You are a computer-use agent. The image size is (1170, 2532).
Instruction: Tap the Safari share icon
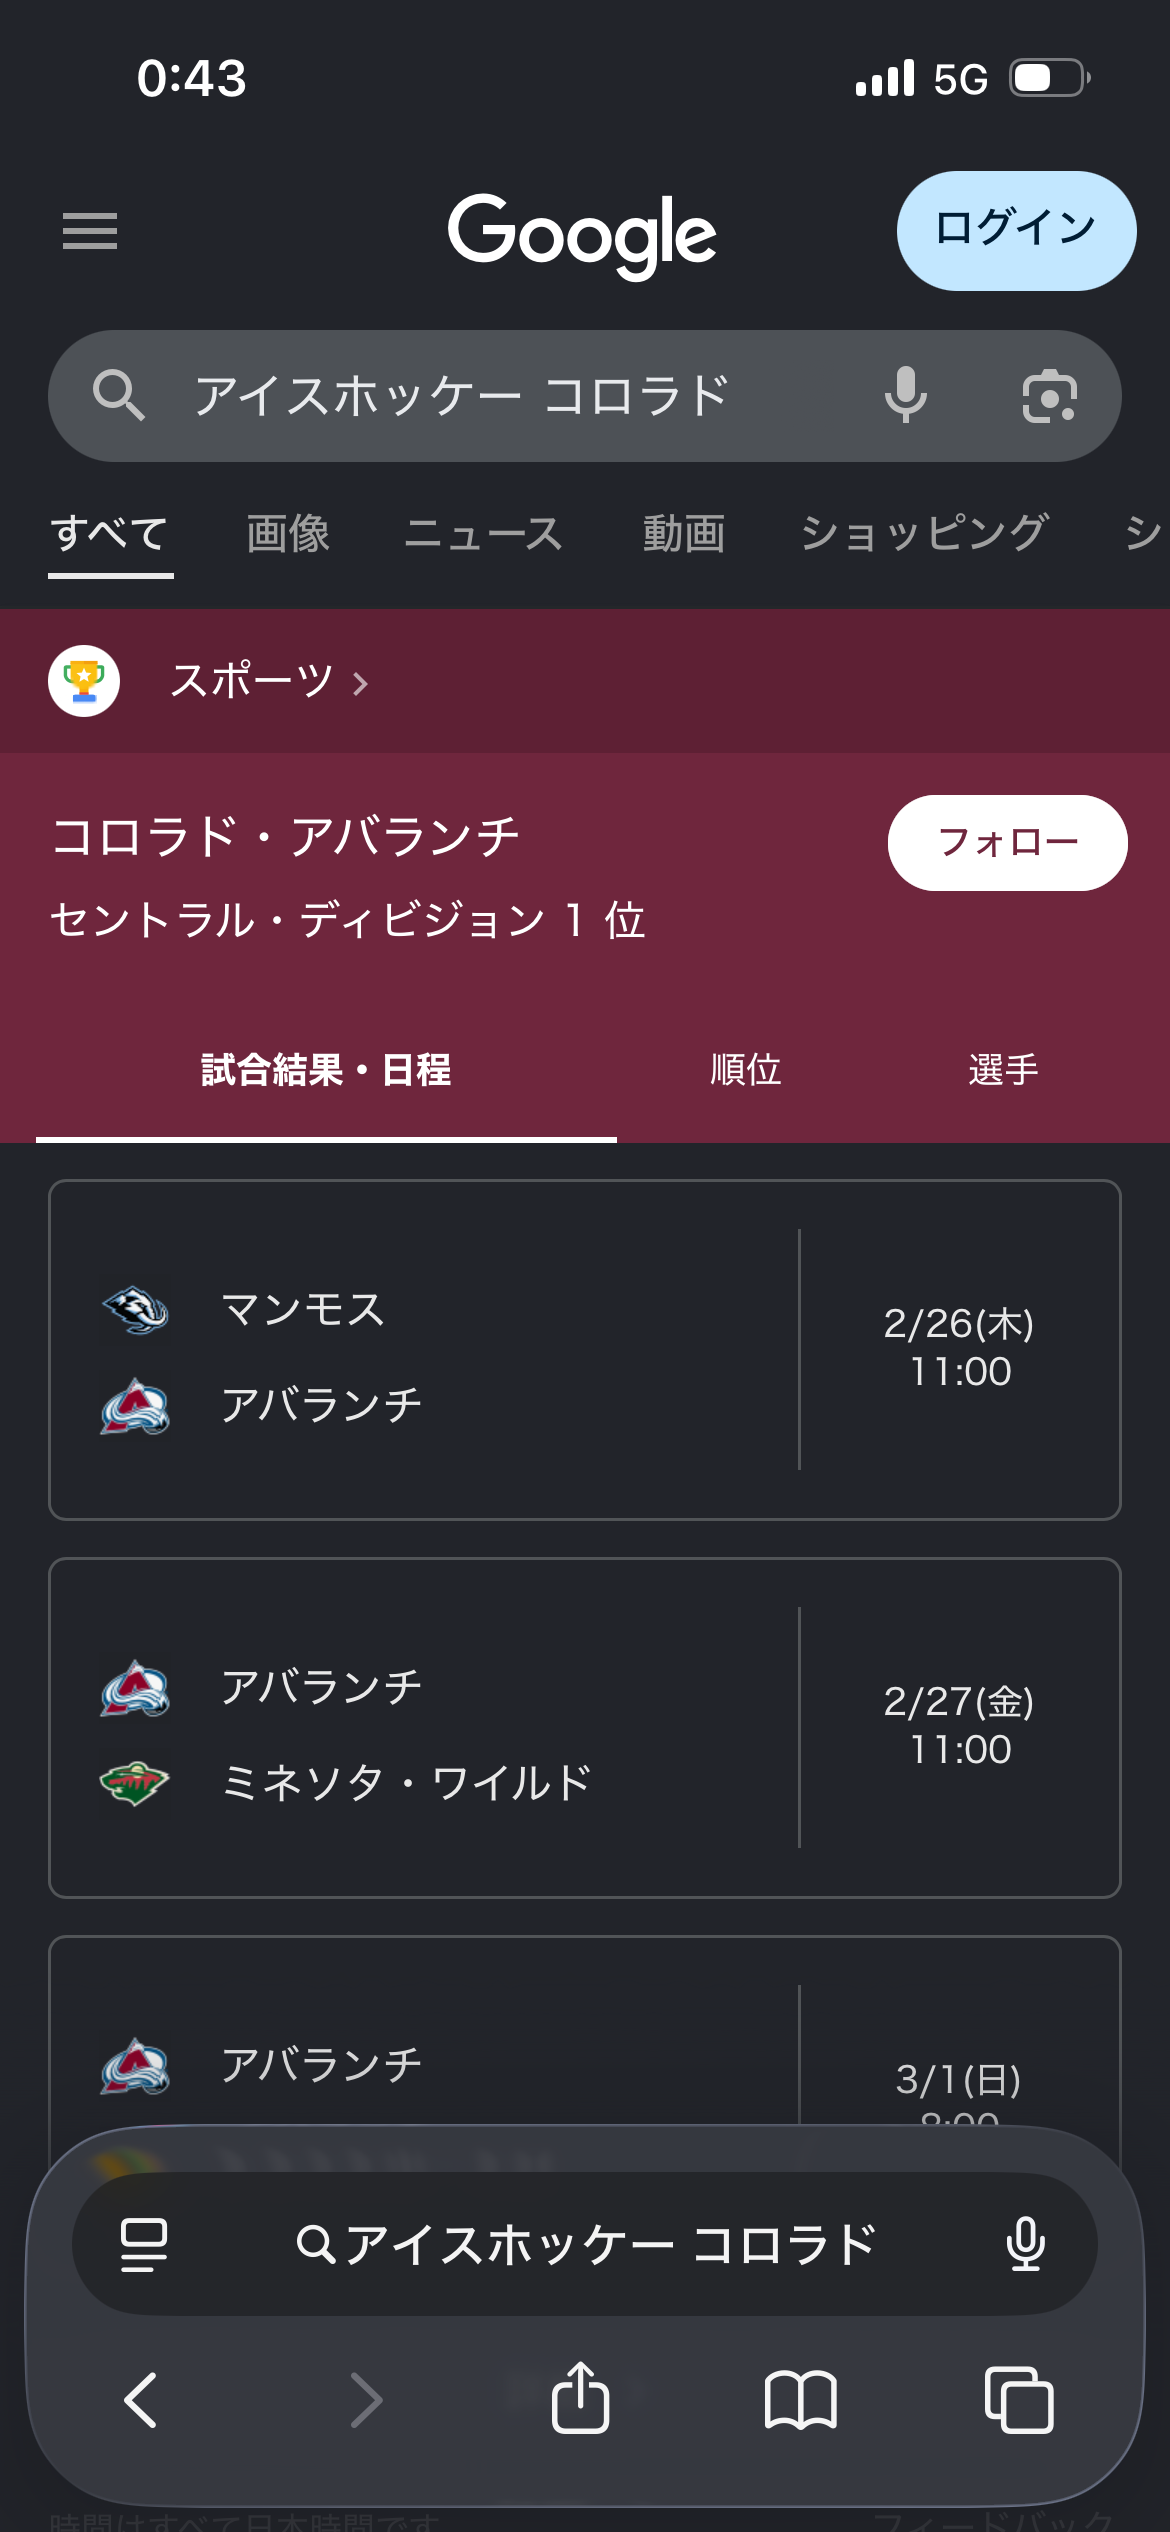click(x=580, y=2398)
